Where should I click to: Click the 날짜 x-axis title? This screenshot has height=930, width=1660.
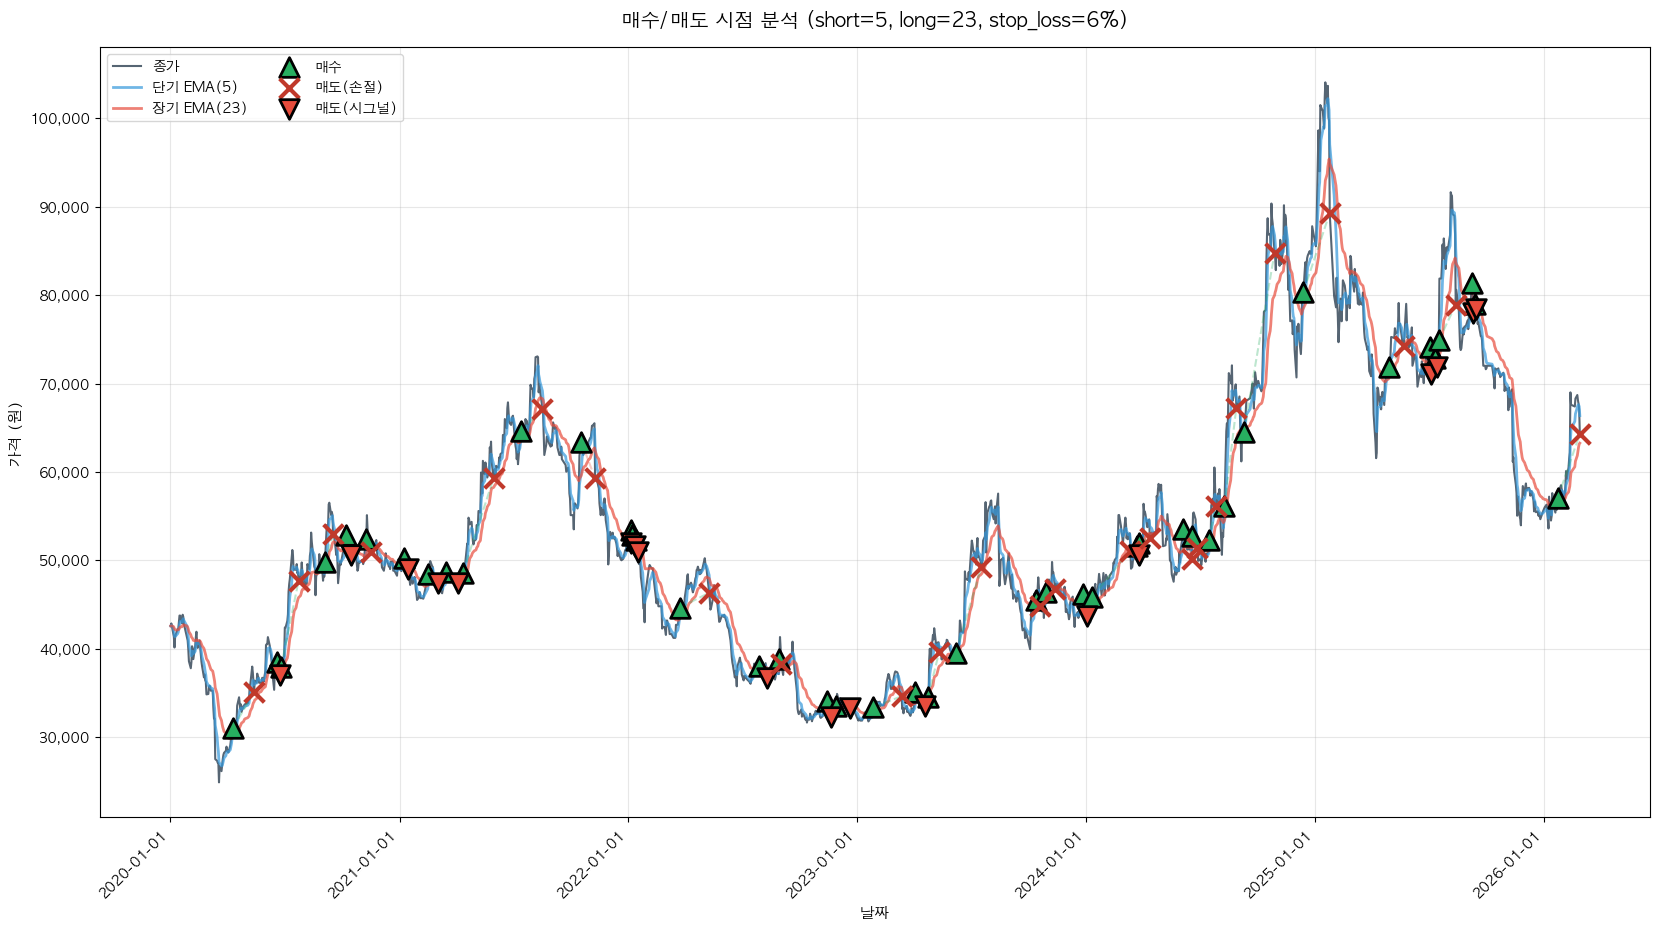pos(874,912)
